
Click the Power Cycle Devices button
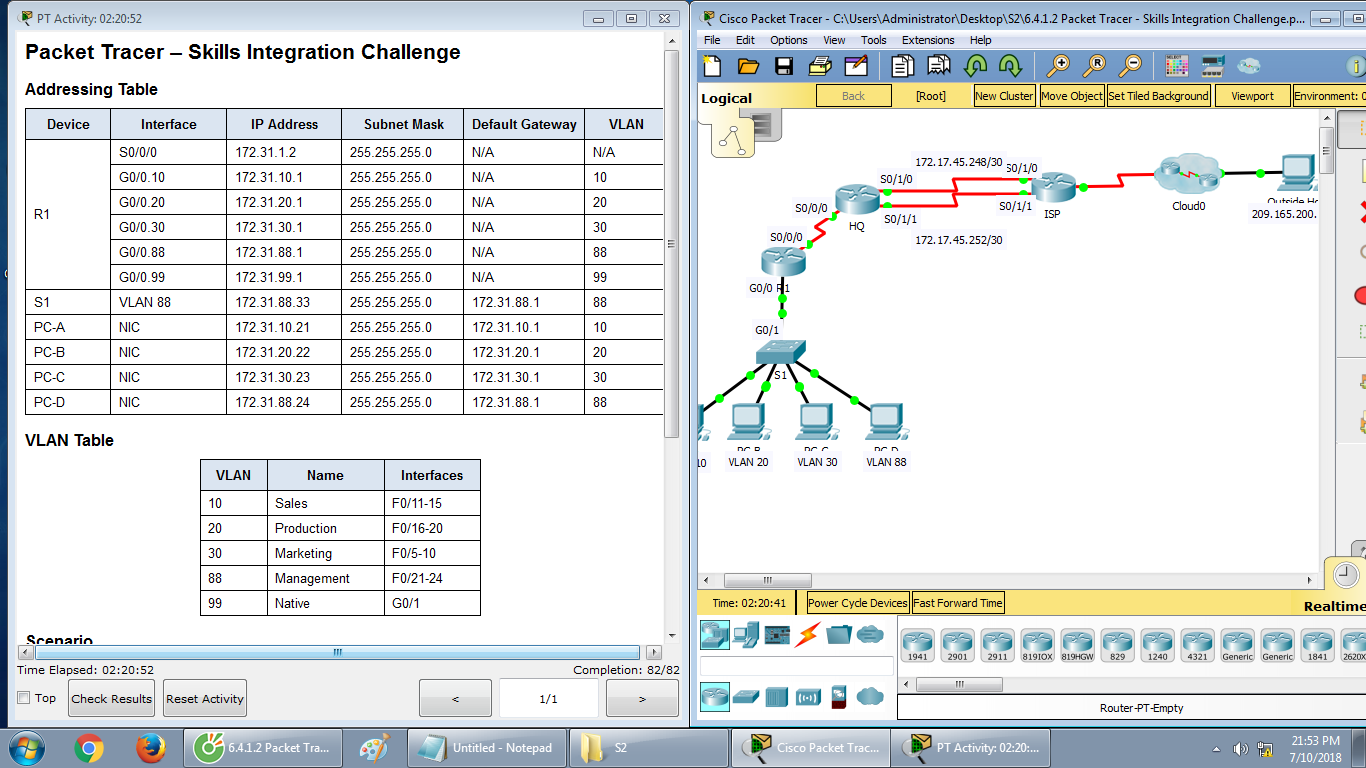coord(858,603)
